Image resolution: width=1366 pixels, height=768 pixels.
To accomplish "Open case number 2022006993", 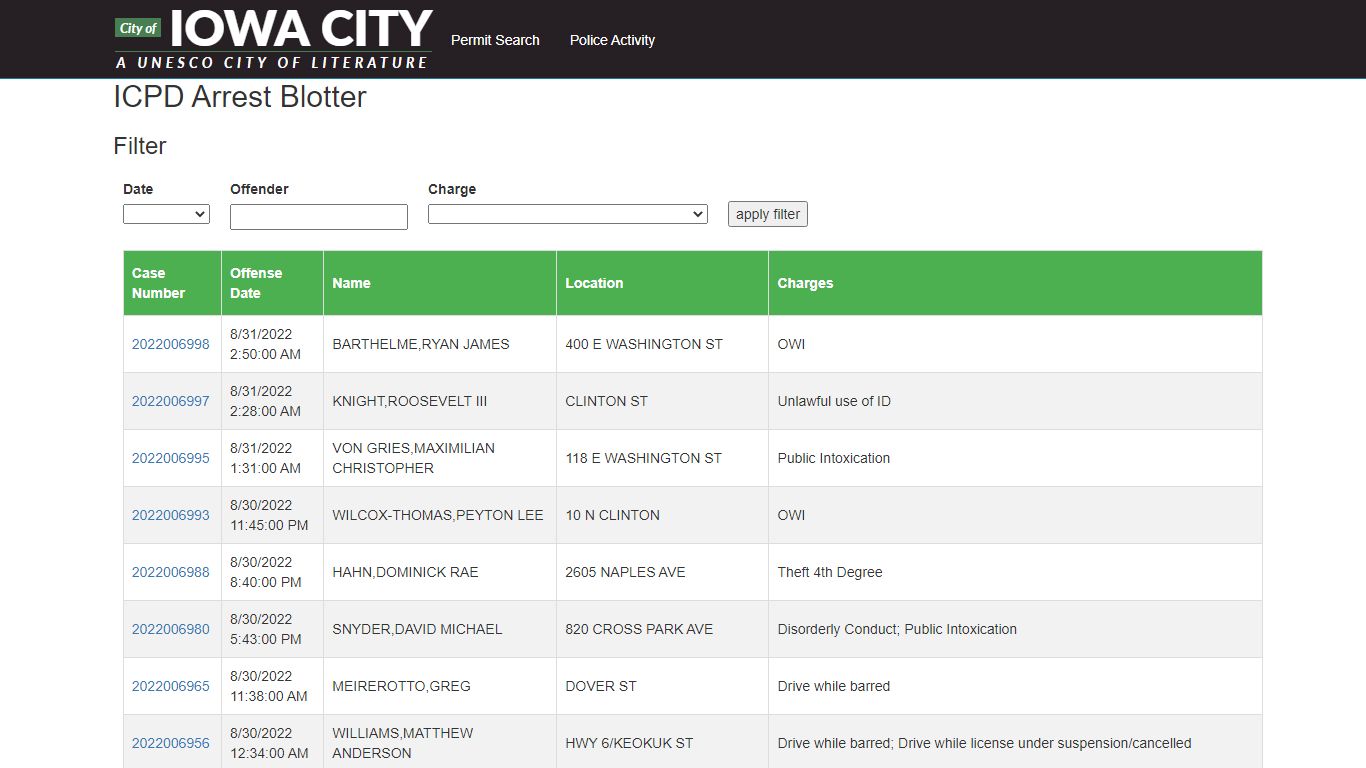I will click(x=171, y=515).
